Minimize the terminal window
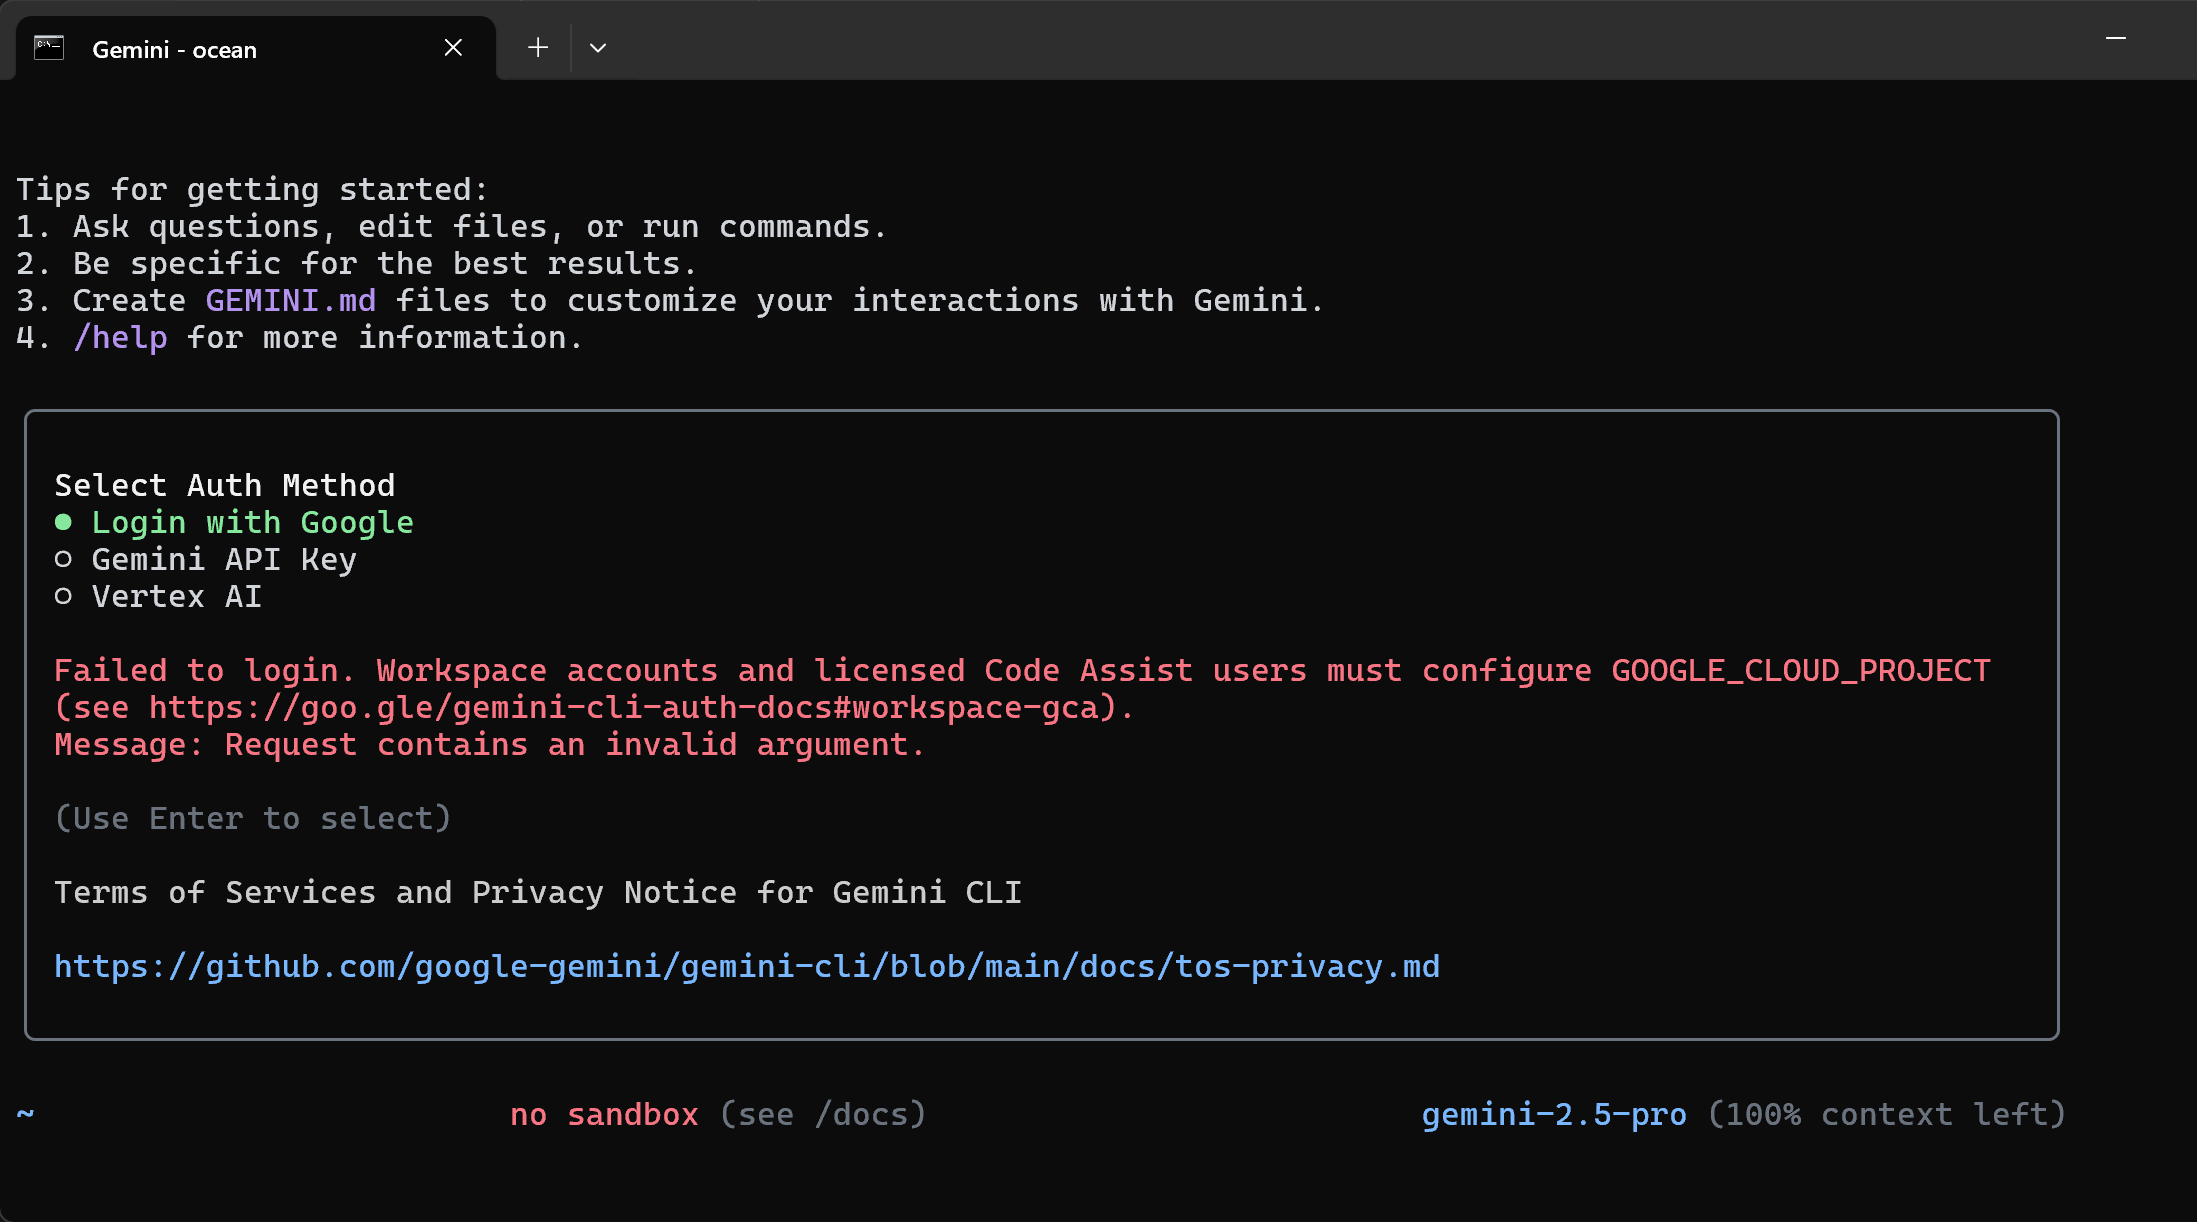Screen dimensions: 2197x1222 [2115, 39]
